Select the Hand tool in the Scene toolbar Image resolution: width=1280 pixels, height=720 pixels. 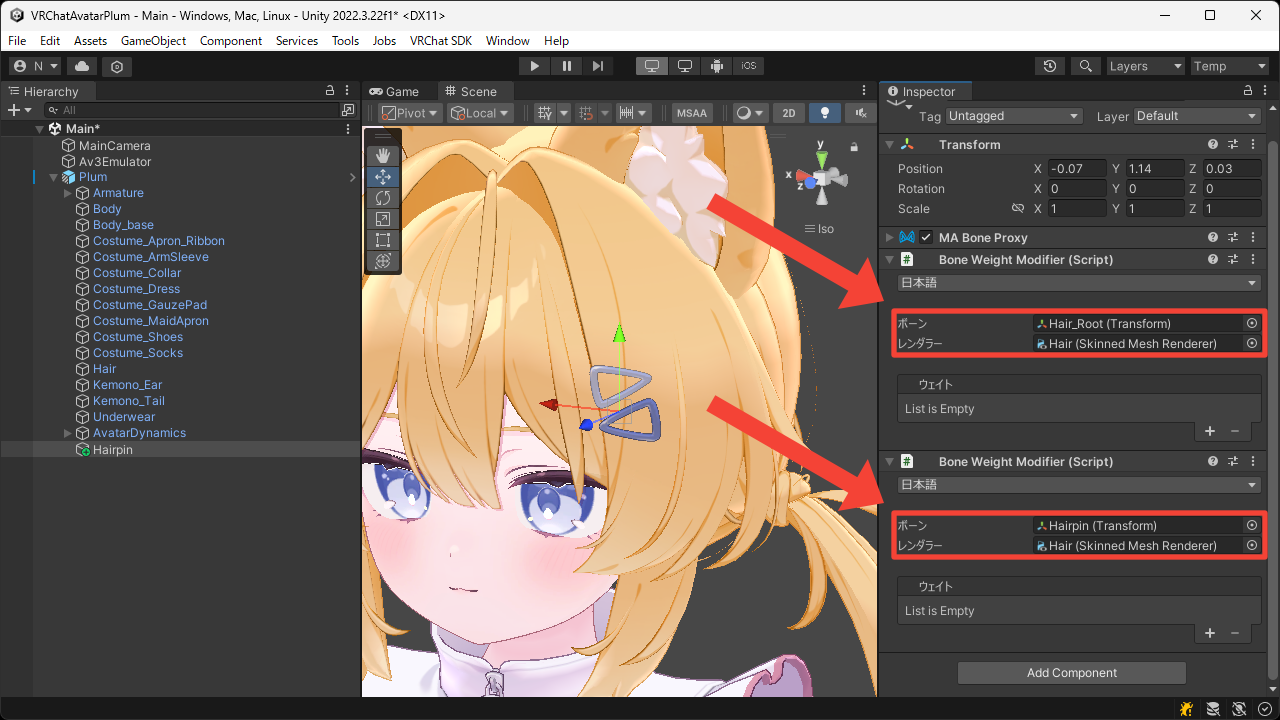pyautogui.click(x=383, y=155)
